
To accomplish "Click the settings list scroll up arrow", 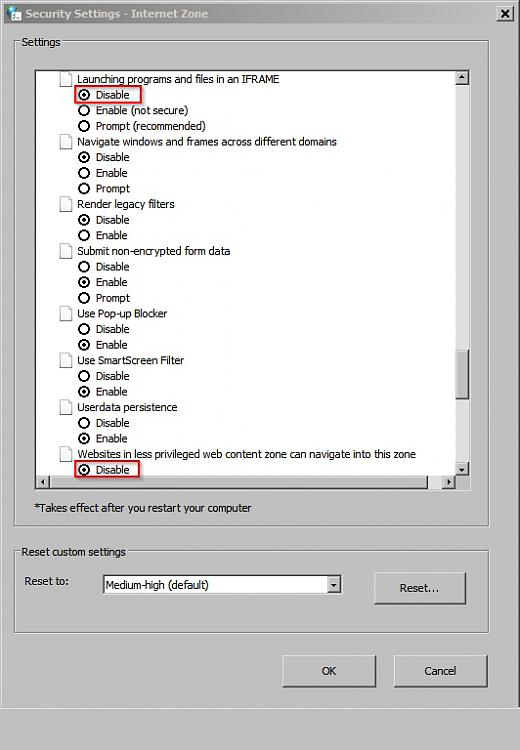I will 462,78.
